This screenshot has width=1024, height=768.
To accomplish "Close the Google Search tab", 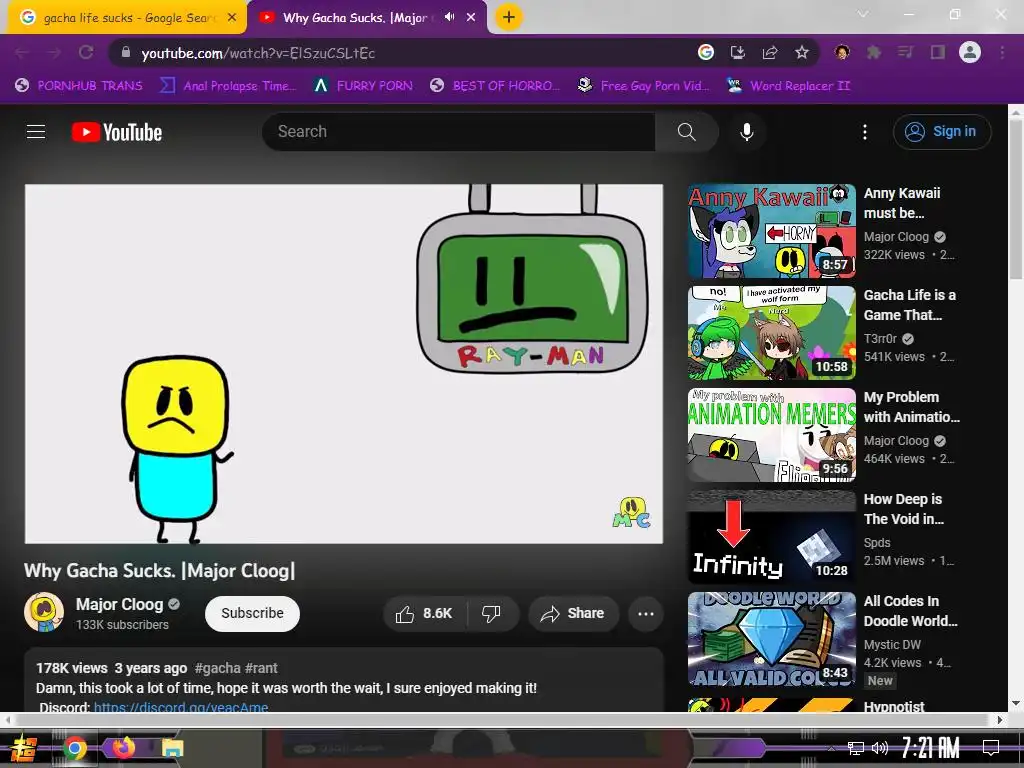I will click(x=232, y=18).
